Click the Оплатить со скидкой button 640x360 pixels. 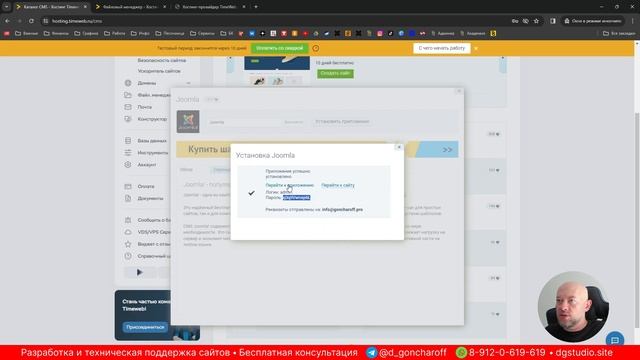[280, 48]
